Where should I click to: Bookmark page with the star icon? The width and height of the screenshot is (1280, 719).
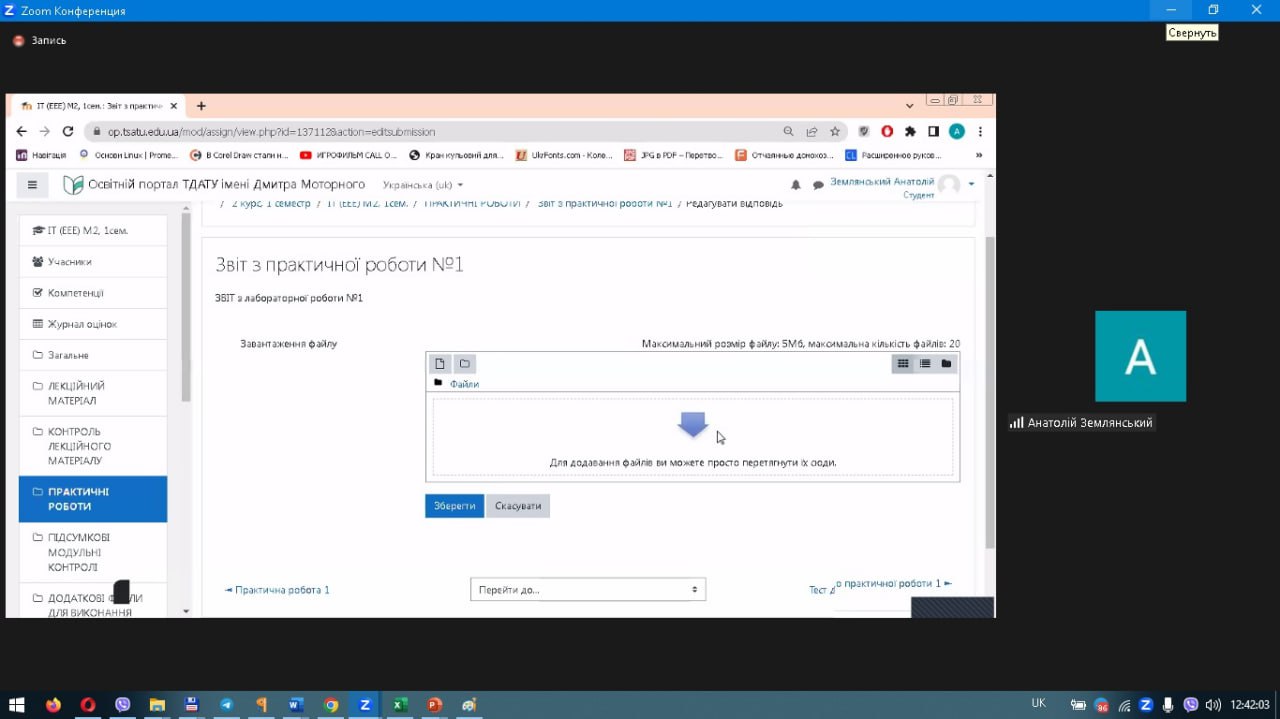coord(835,131)
